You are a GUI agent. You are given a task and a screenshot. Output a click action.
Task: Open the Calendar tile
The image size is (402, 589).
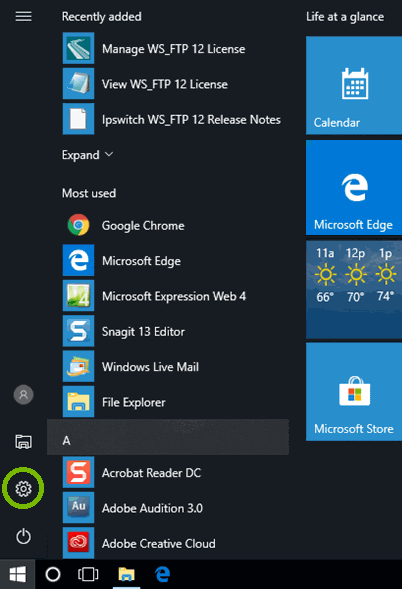coord(354,85)
